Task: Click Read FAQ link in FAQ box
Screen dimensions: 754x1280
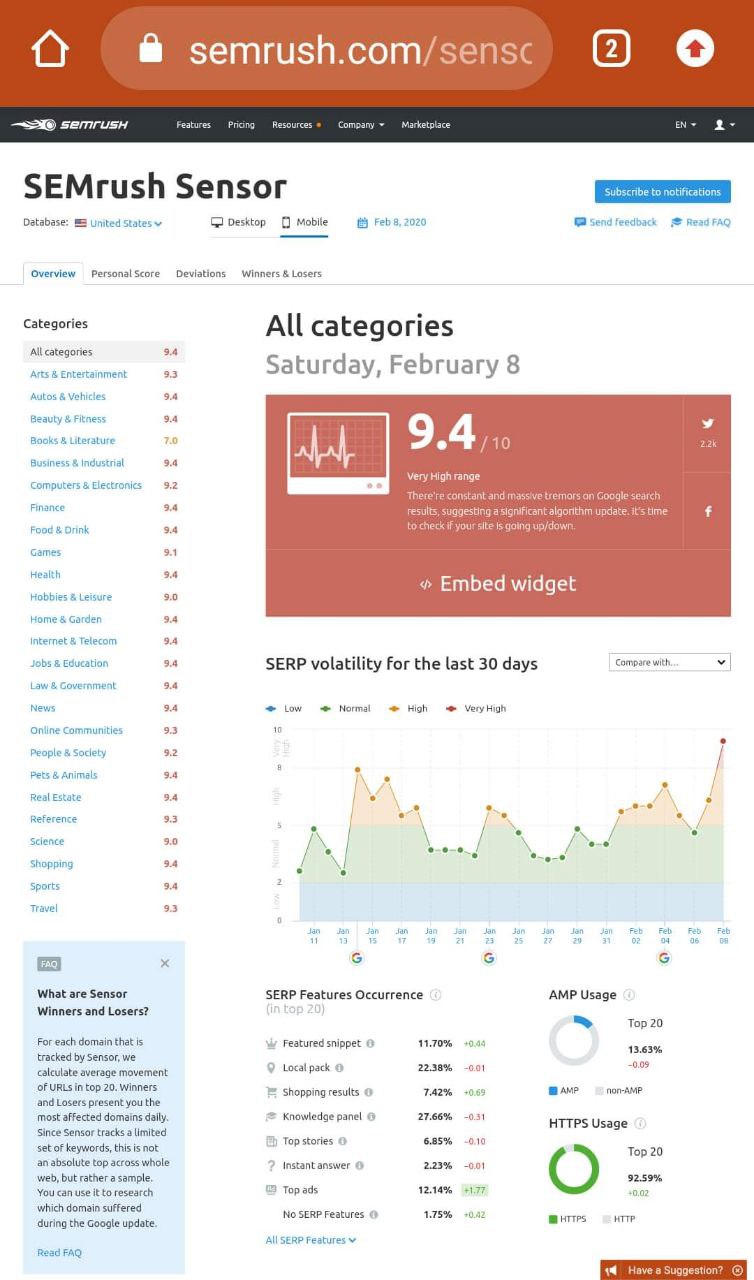Action: coord(59,1252)
